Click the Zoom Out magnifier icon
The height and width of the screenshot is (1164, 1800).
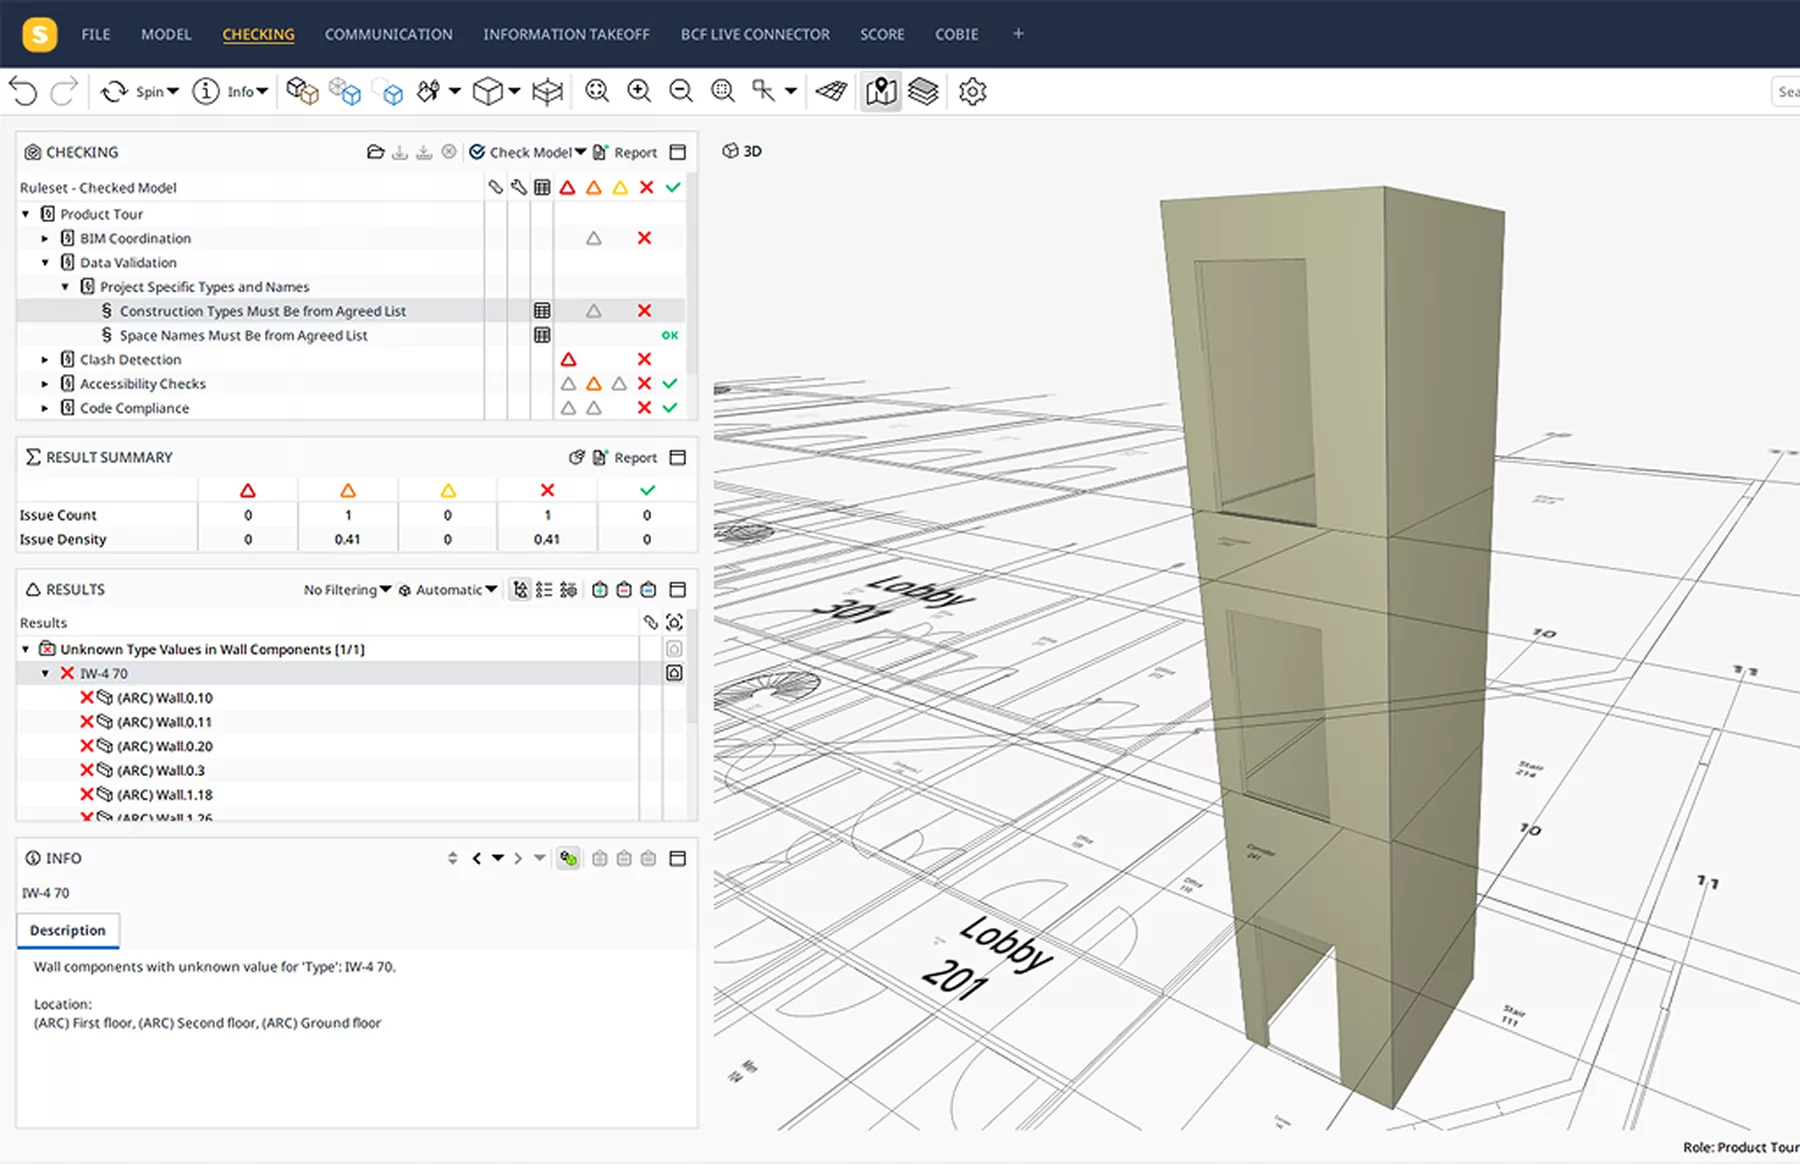pos(681,92)
